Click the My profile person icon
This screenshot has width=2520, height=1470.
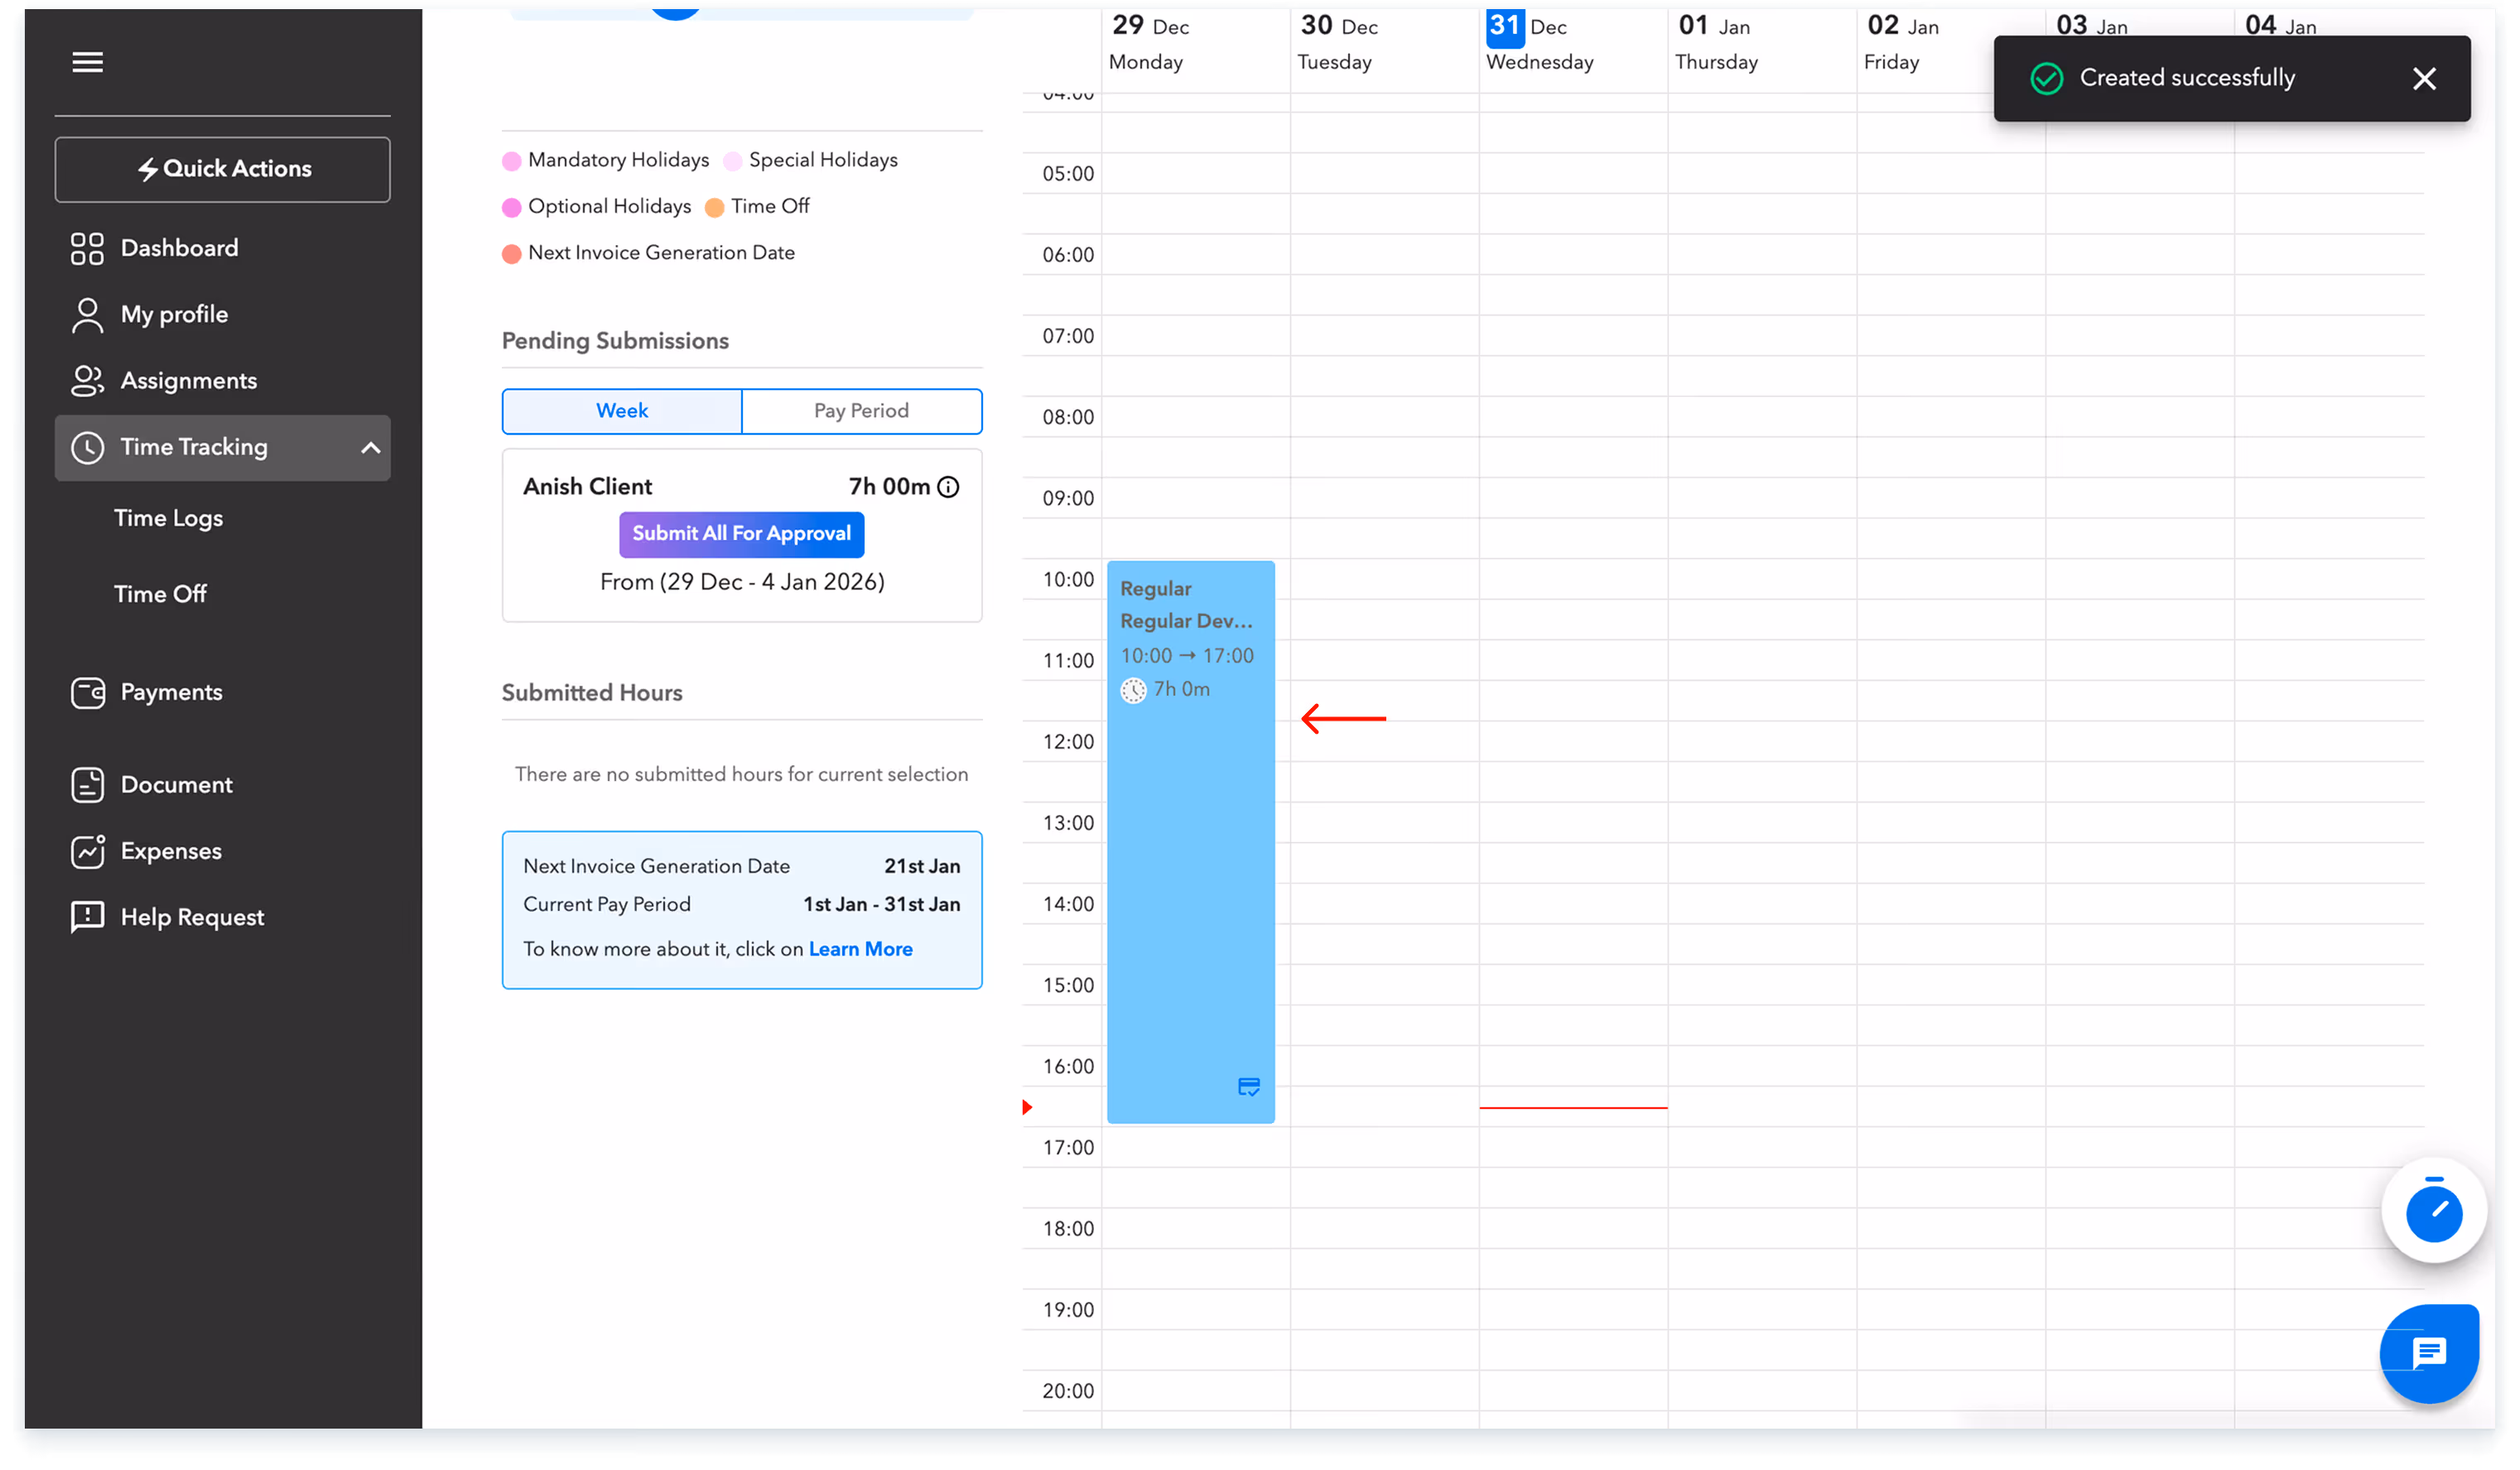(87, 315)
